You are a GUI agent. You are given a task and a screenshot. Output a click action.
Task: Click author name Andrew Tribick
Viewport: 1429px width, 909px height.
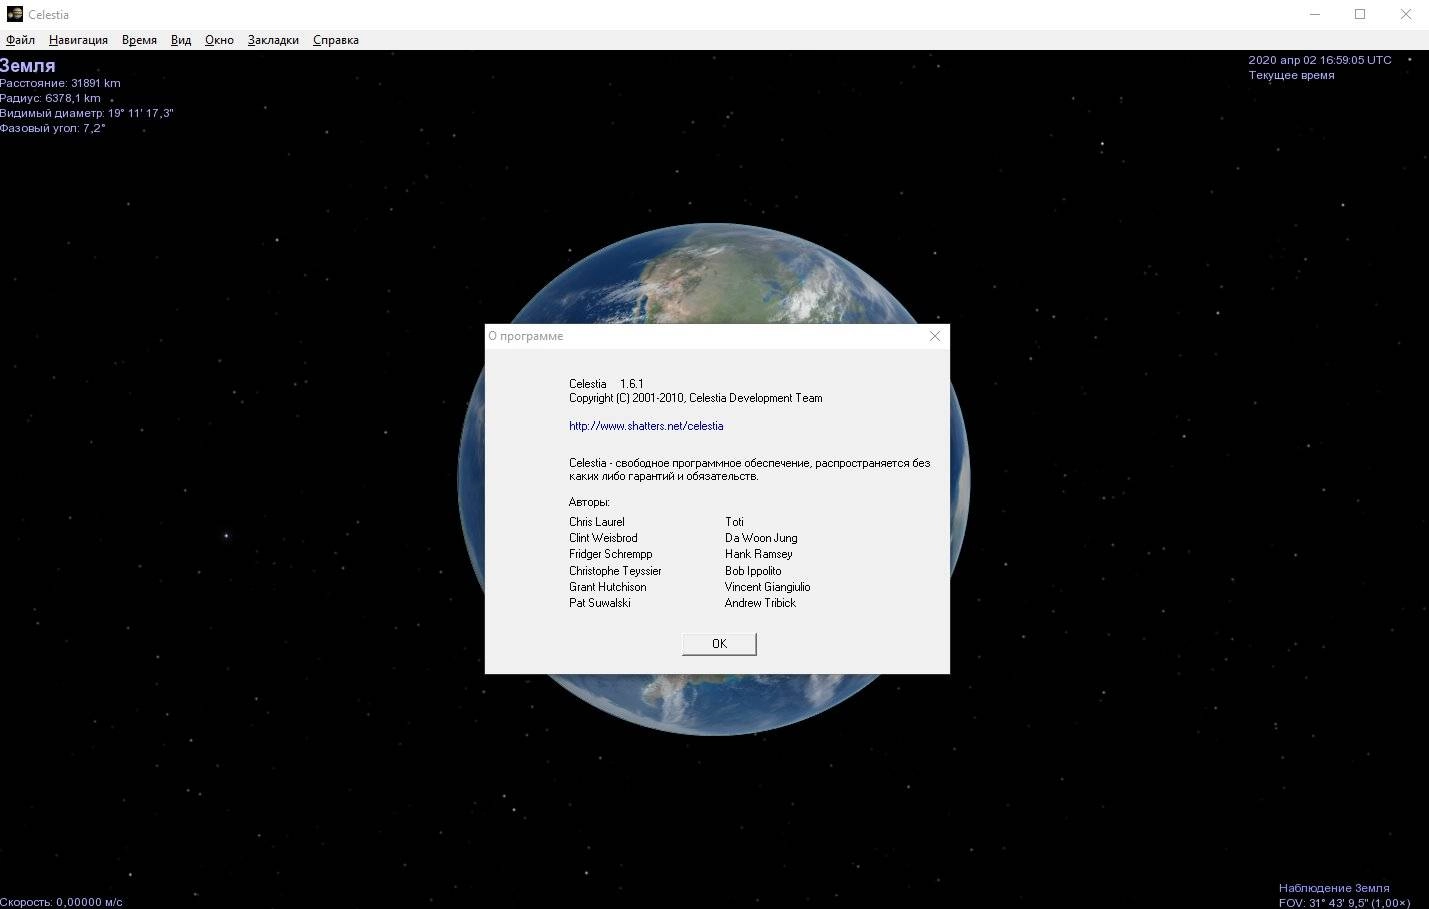point(761,603)
